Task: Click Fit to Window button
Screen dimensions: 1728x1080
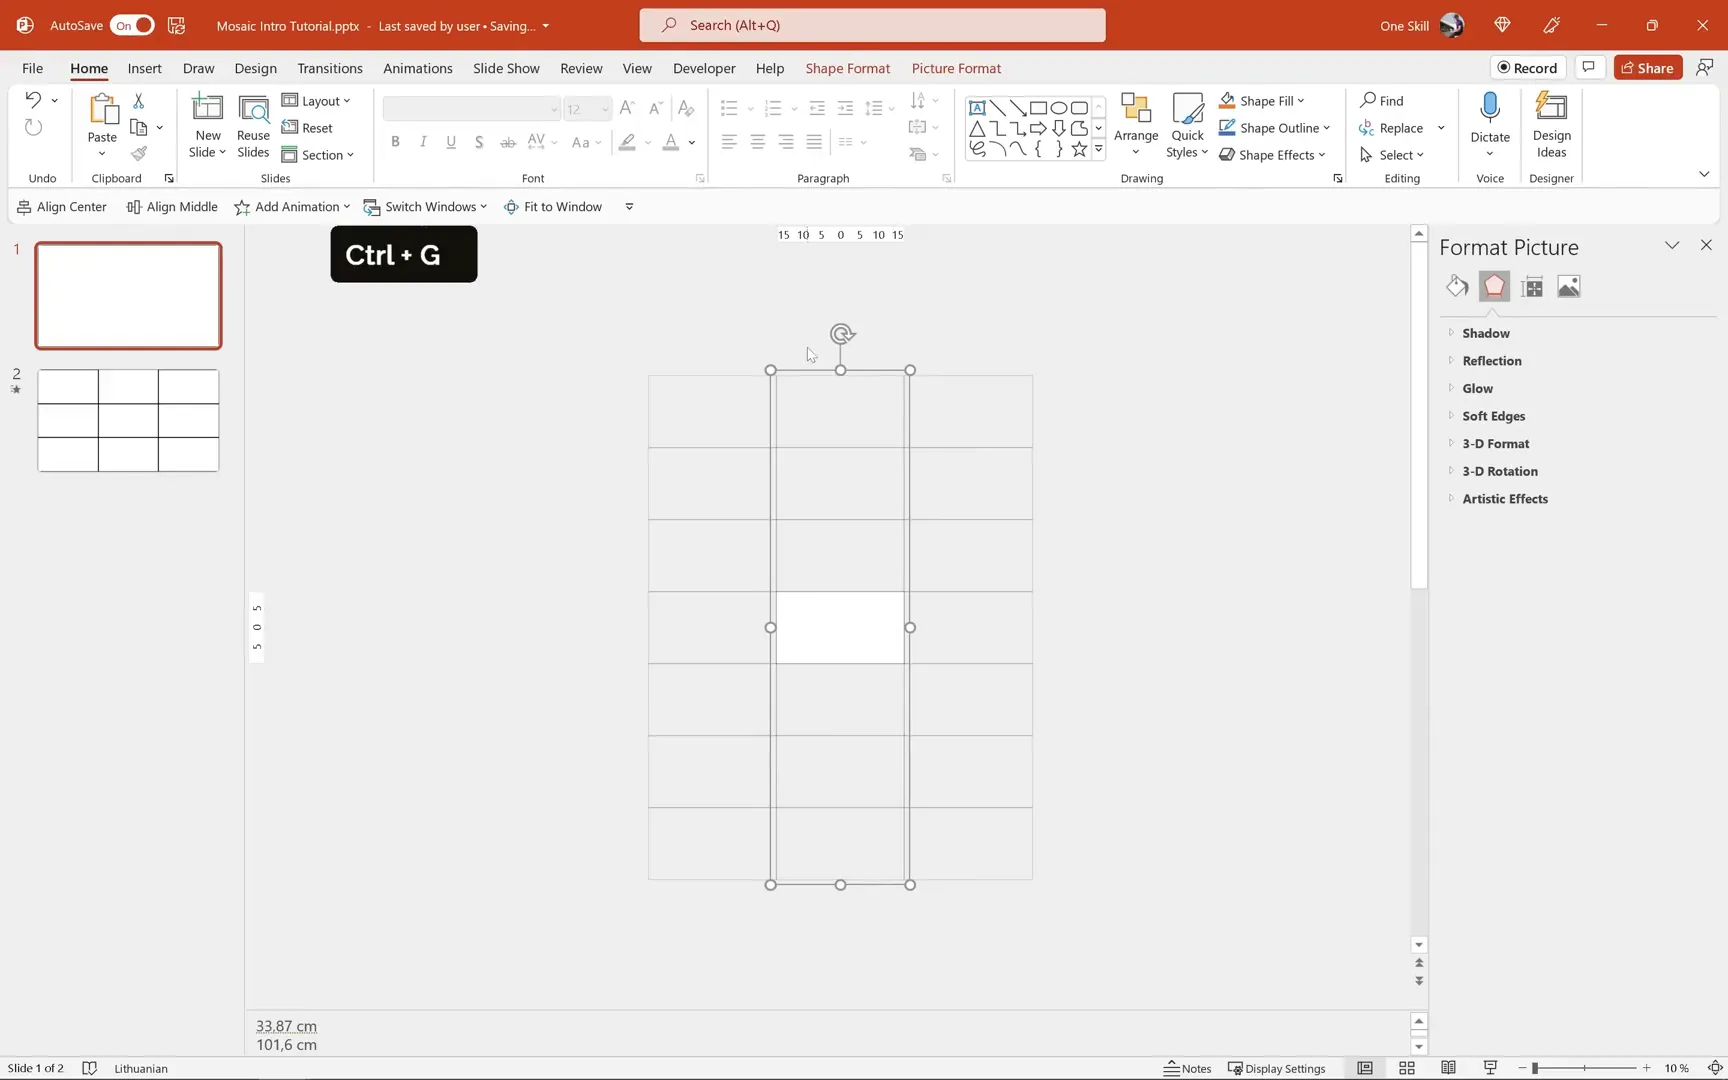Action: coord(553,207)
